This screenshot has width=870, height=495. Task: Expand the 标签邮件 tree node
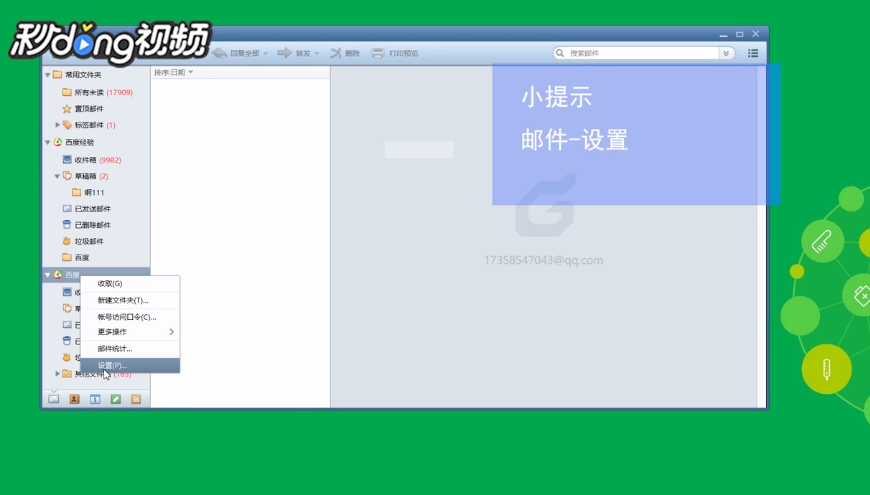57,125
